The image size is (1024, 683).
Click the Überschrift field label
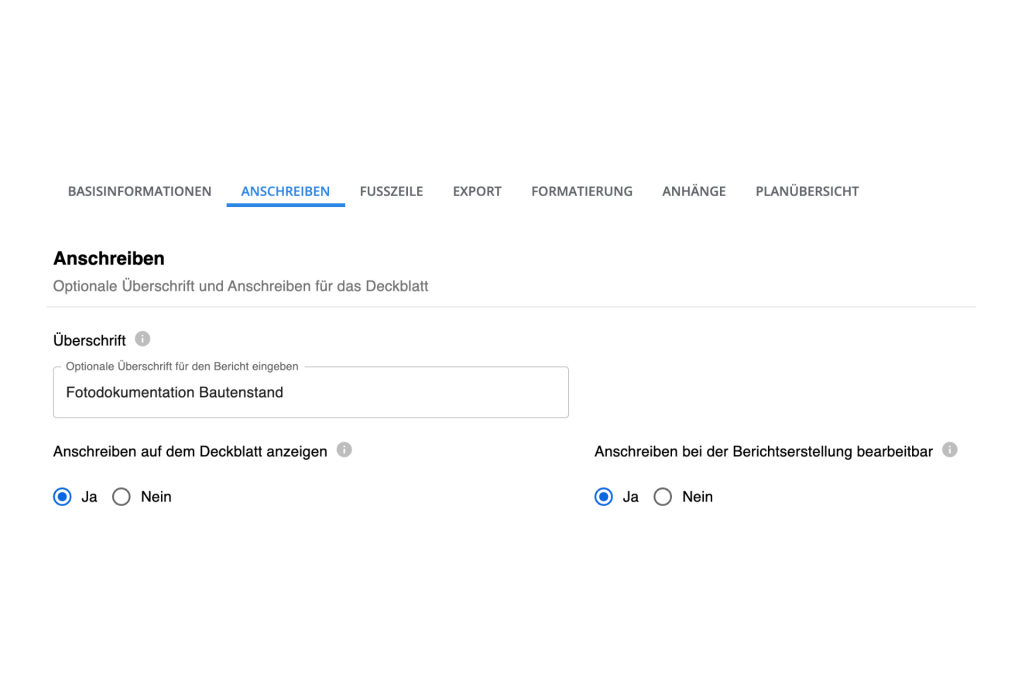90,339
